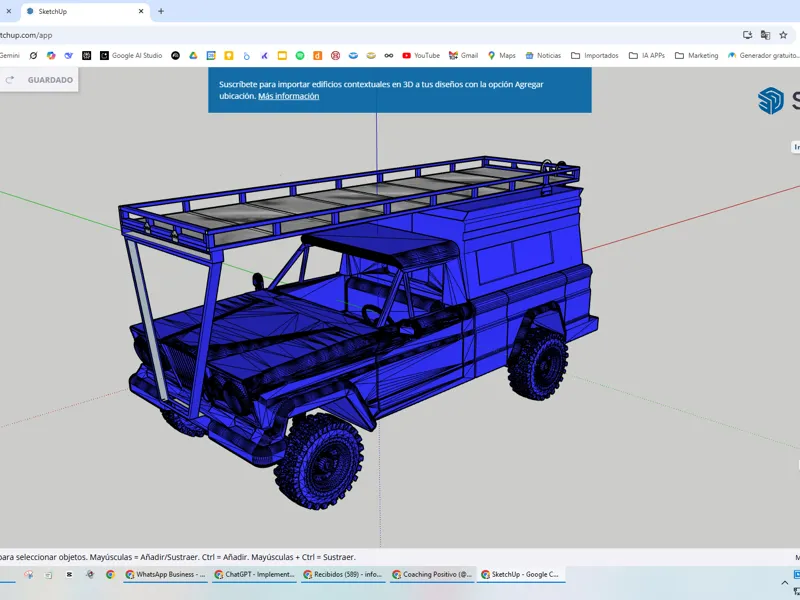Switch to SketchUp - Google Chrome taskbar window
Image resolution: width=800 pixels, height=600 pixels.
coord(521,574)
